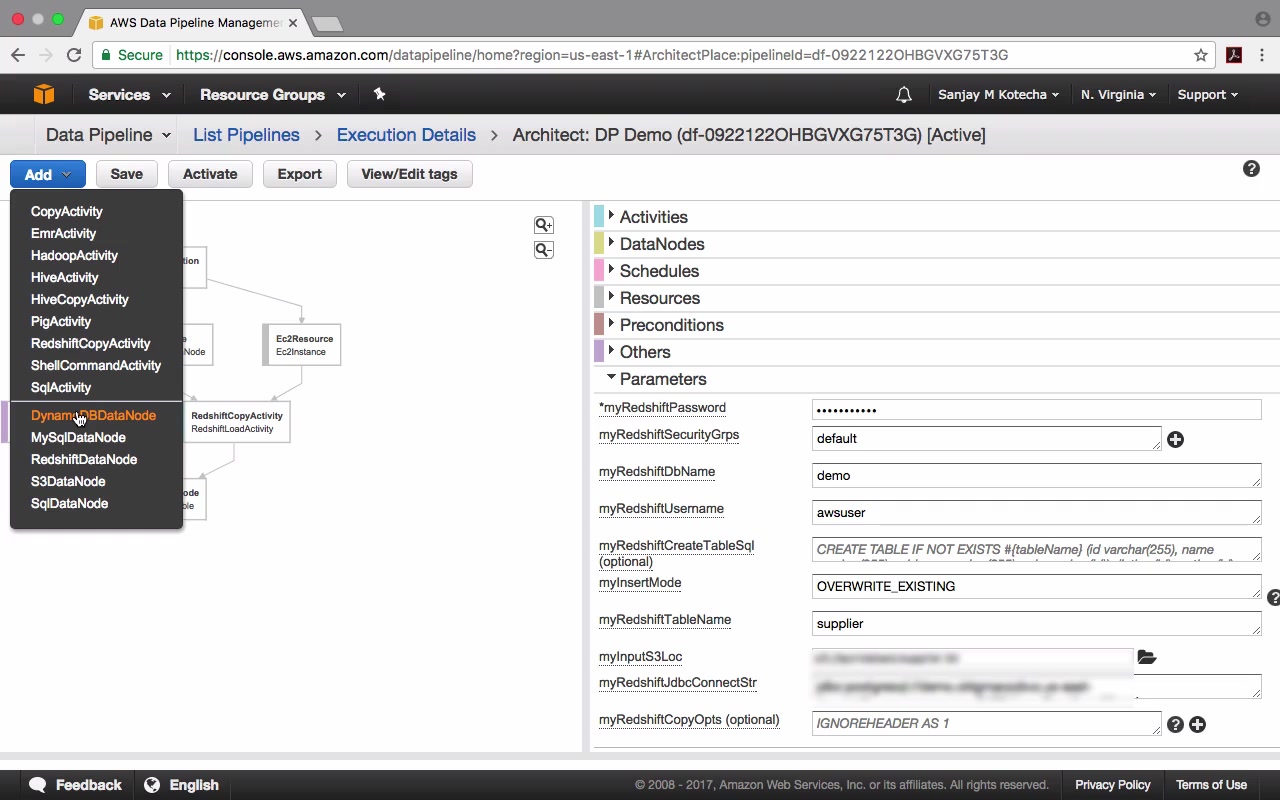Choose ShellCommandActivity from Add menu
Image resolution: width=1280 pixels, height=800 pixels.
[x=95, y=365]
